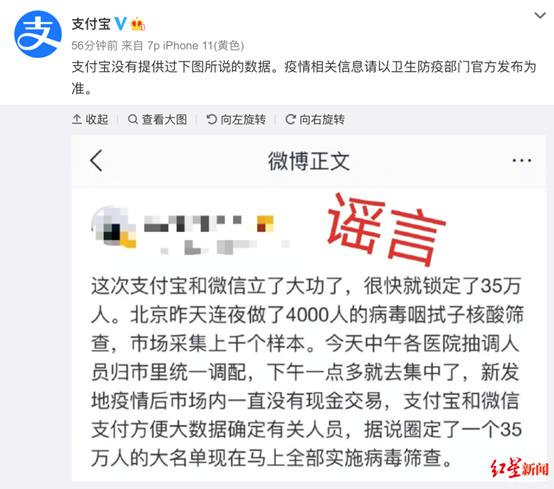Tap the back arrow in 微博正文 header
Viewport: 554px width, 489px height.
96,160
